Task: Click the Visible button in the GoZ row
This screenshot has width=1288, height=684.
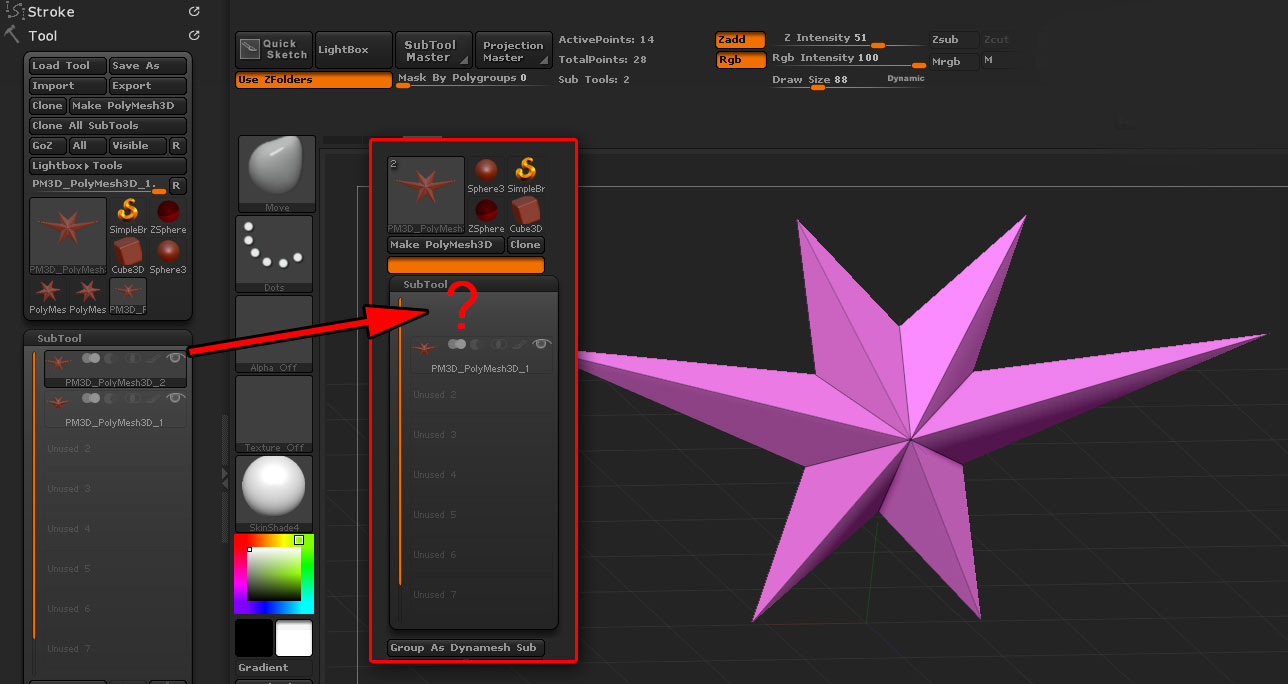Action: (x=137, y=146)
